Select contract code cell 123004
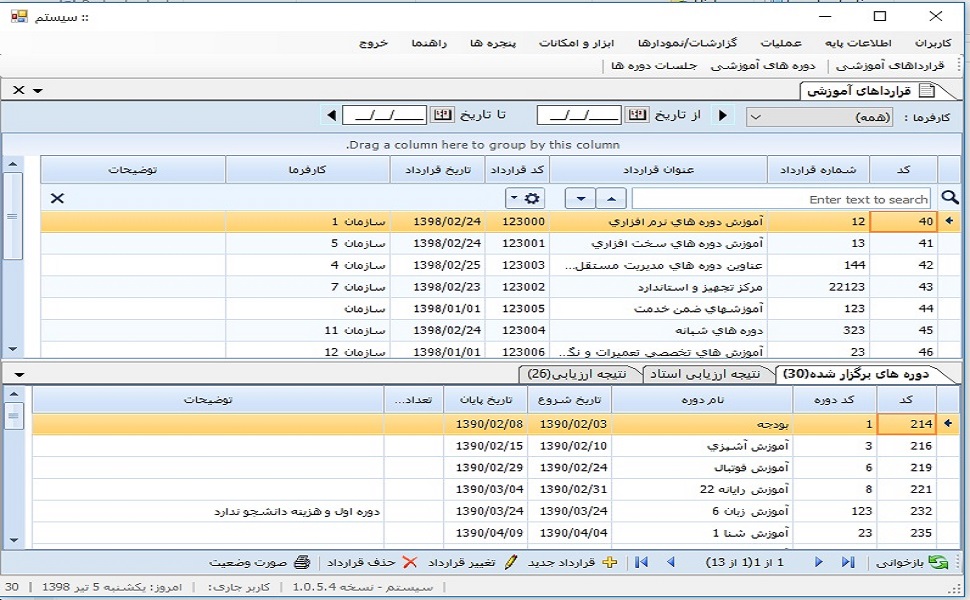The image size is (970, 600). [517, 330]
